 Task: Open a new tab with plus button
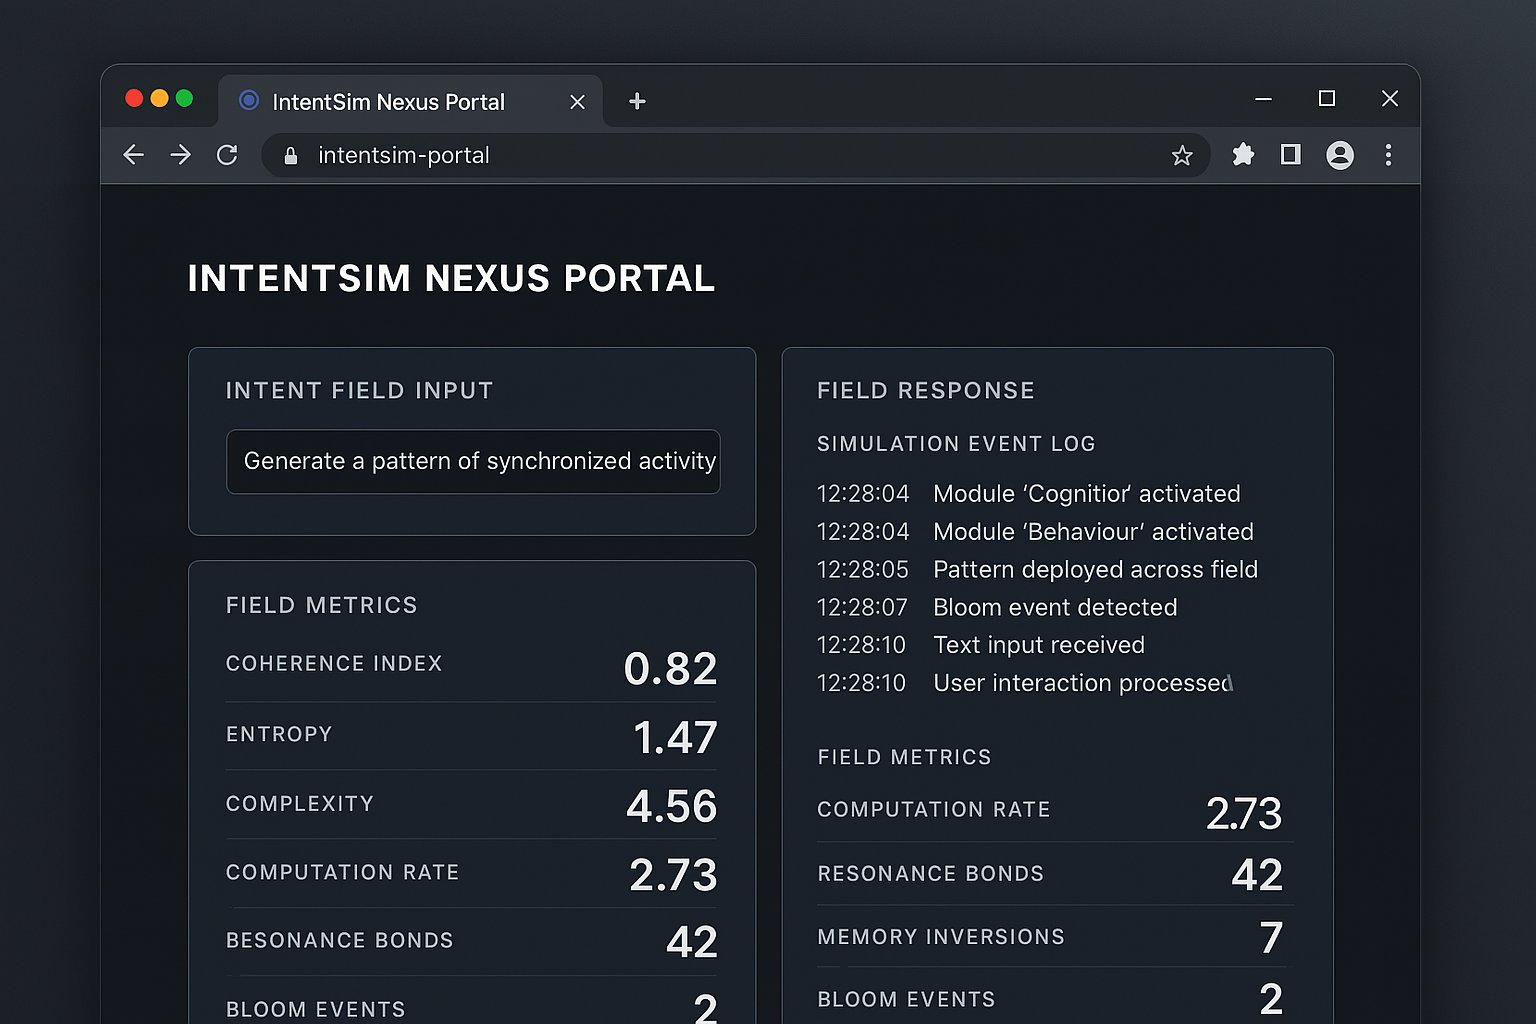[637, 101]
